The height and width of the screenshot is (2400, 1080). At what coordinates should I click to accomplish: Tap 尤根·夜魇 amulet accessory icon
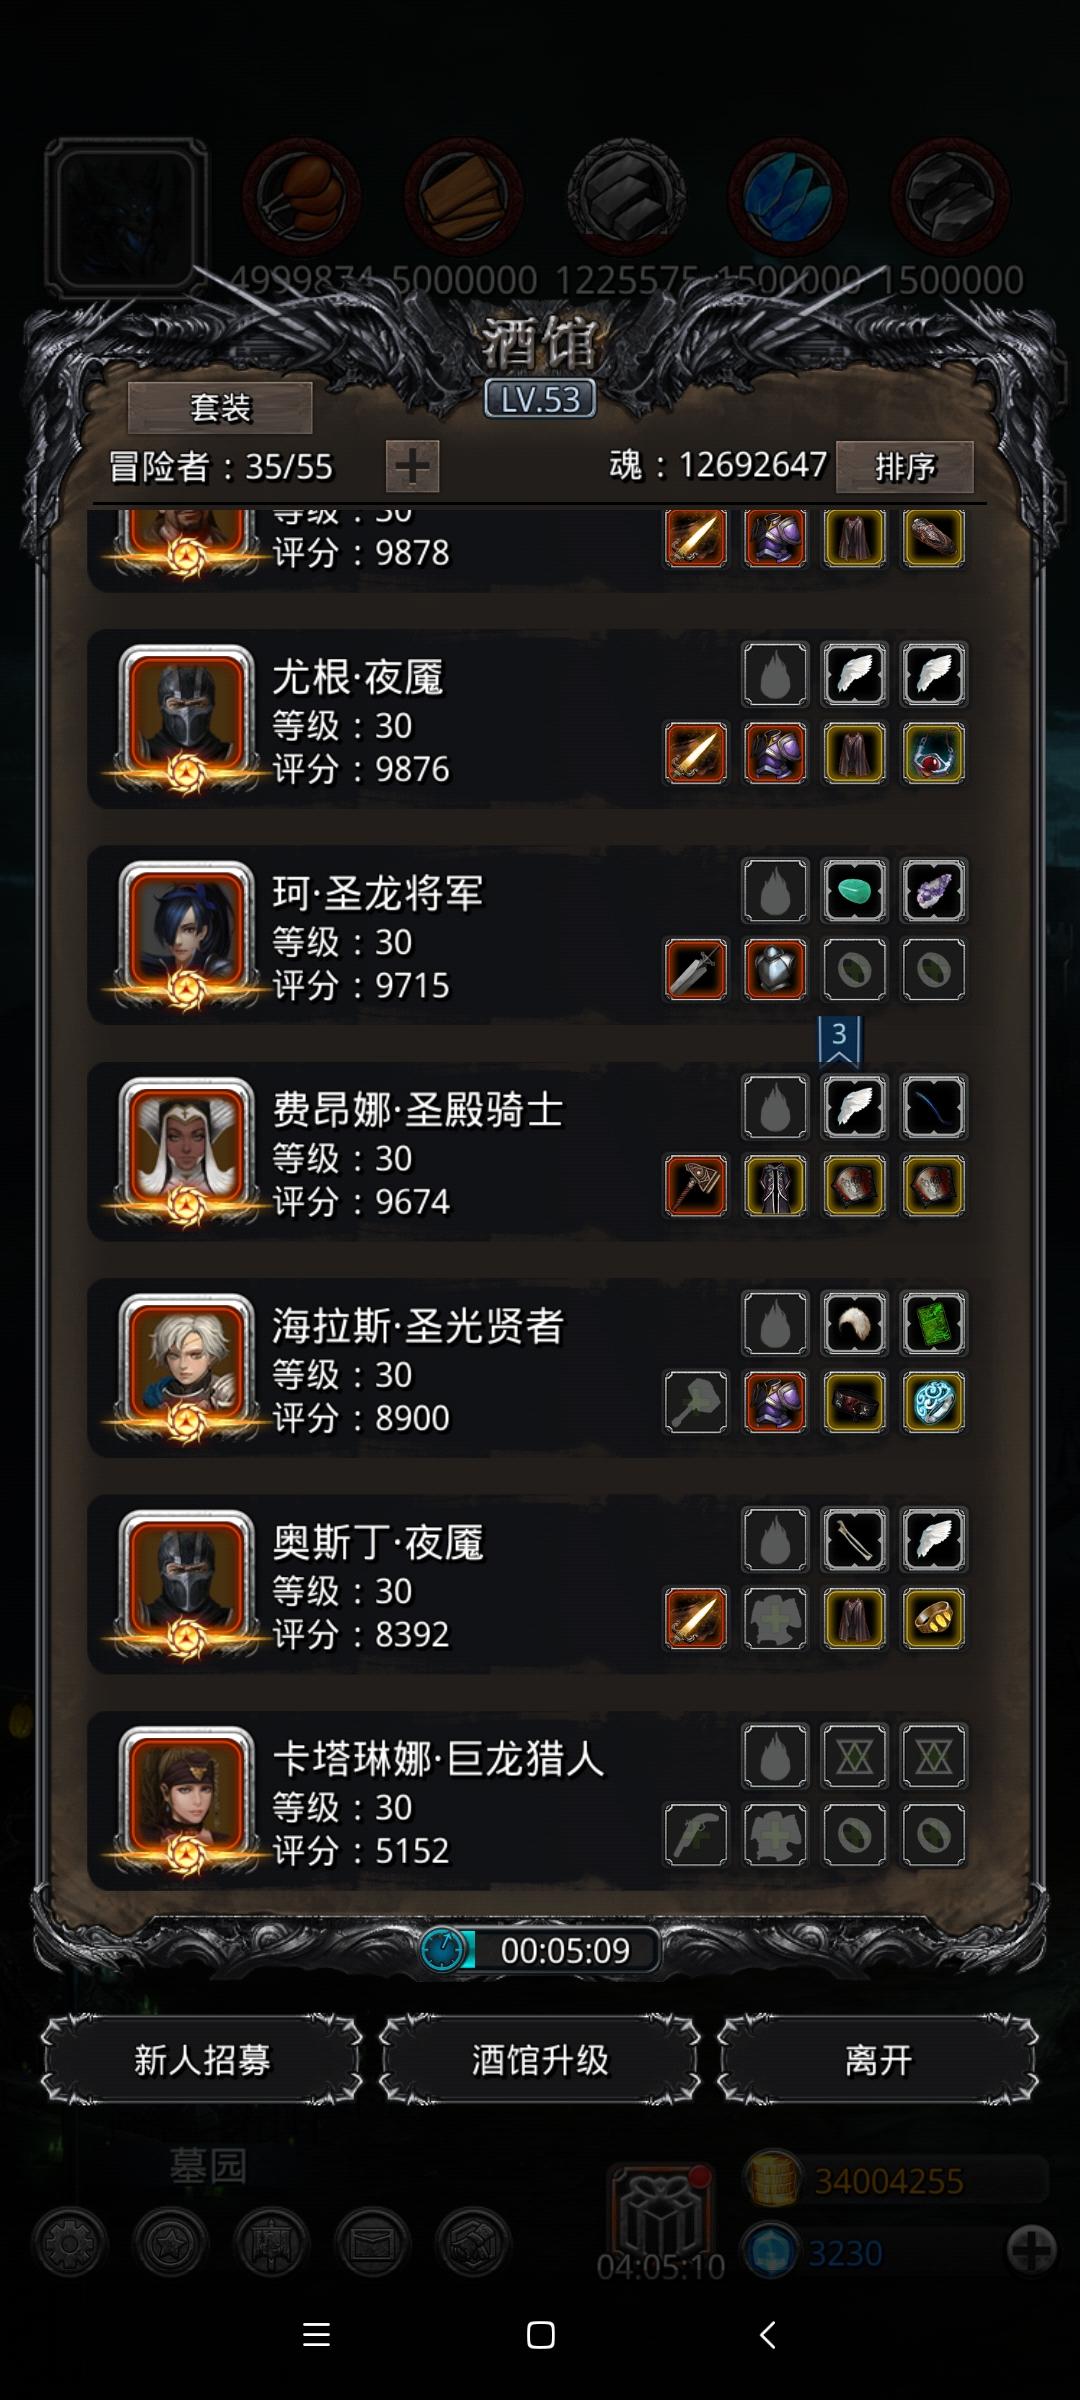[x=934, y=753]
